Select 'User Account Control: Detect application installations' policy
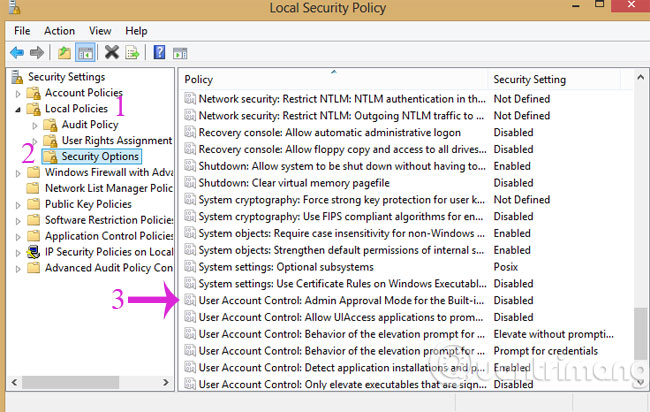 342,368
